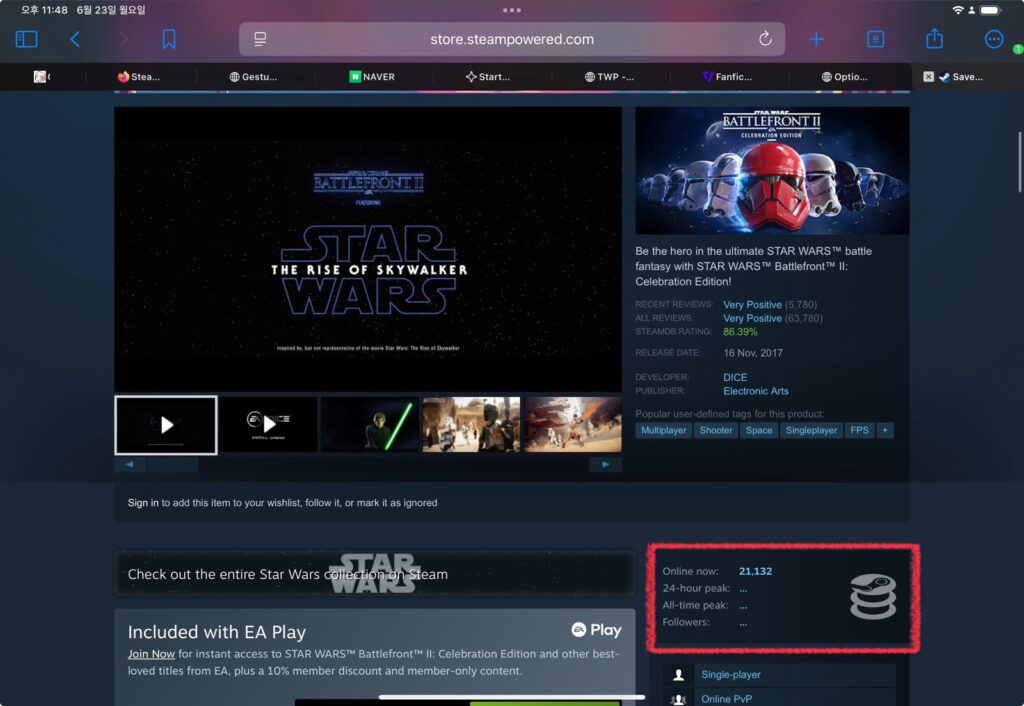
Task: Click the main Star Wars trailer video
Action: tap(368, 249)
